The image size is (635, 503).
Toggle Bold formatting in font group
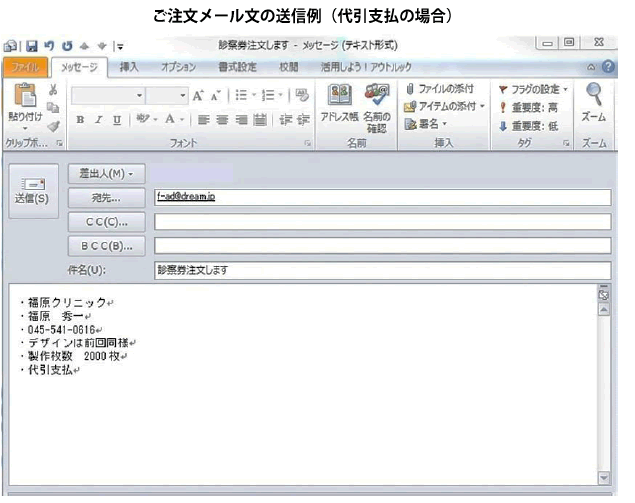tap(81, 119)
